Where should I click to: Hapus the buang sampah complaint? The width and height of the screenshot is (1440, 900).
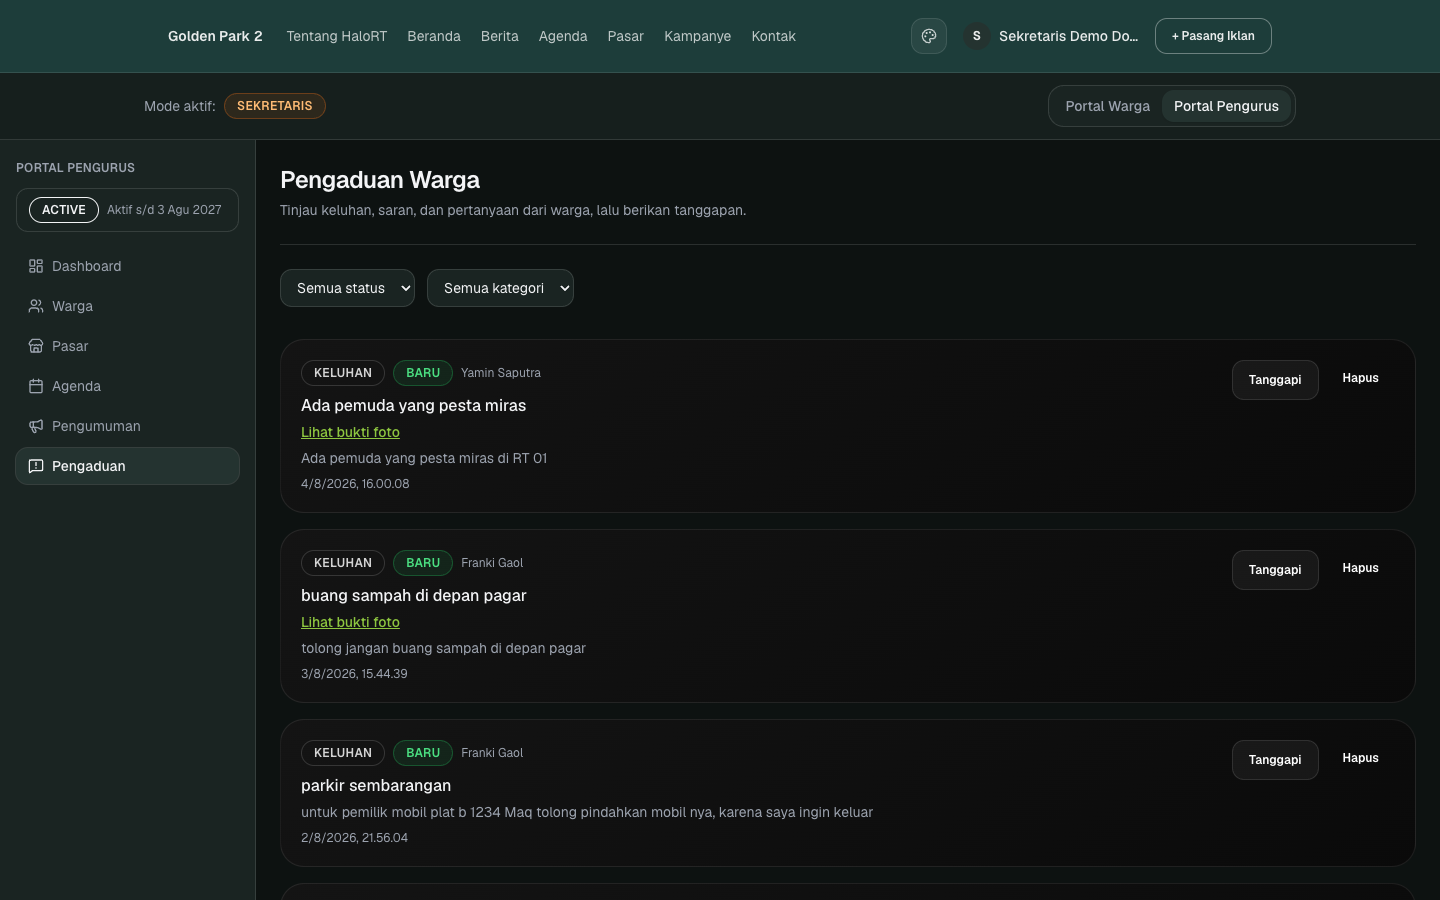click(1360, 568)
